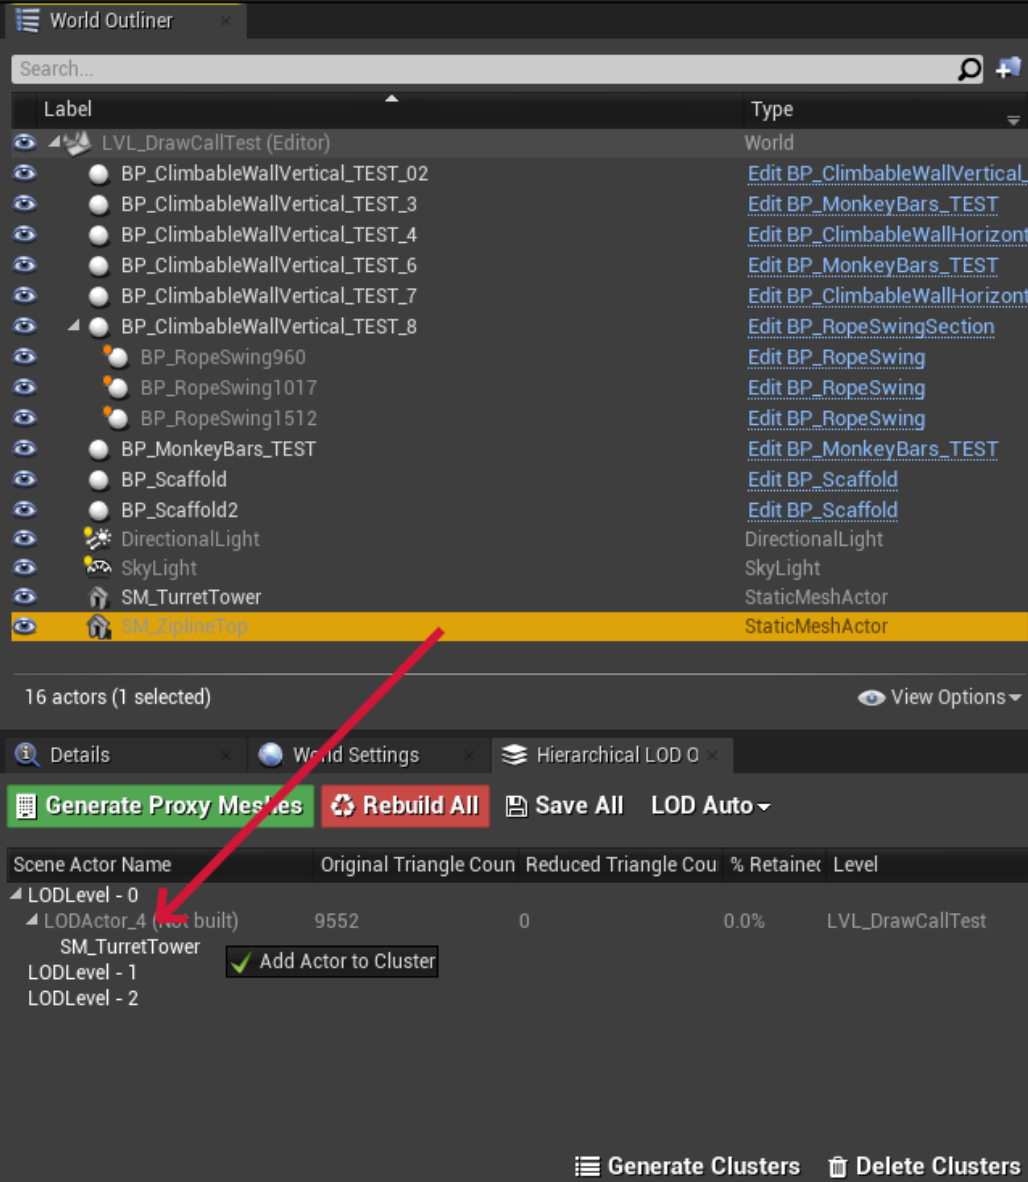This screenshot has width=1028, height=1182.
Task: Open the LOD Auto dropdown
Action: 710,805
